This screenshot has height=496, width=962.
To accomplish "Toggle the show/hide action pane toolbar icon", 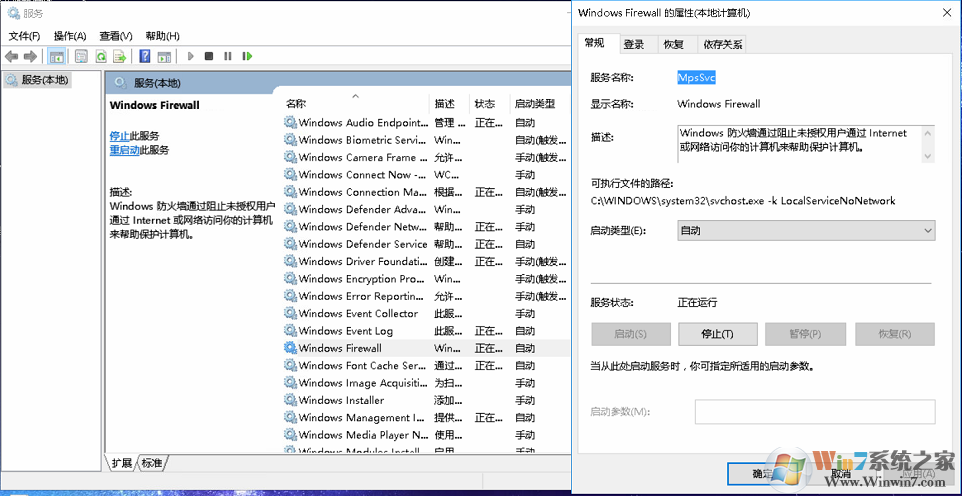I will click(164, 56).
